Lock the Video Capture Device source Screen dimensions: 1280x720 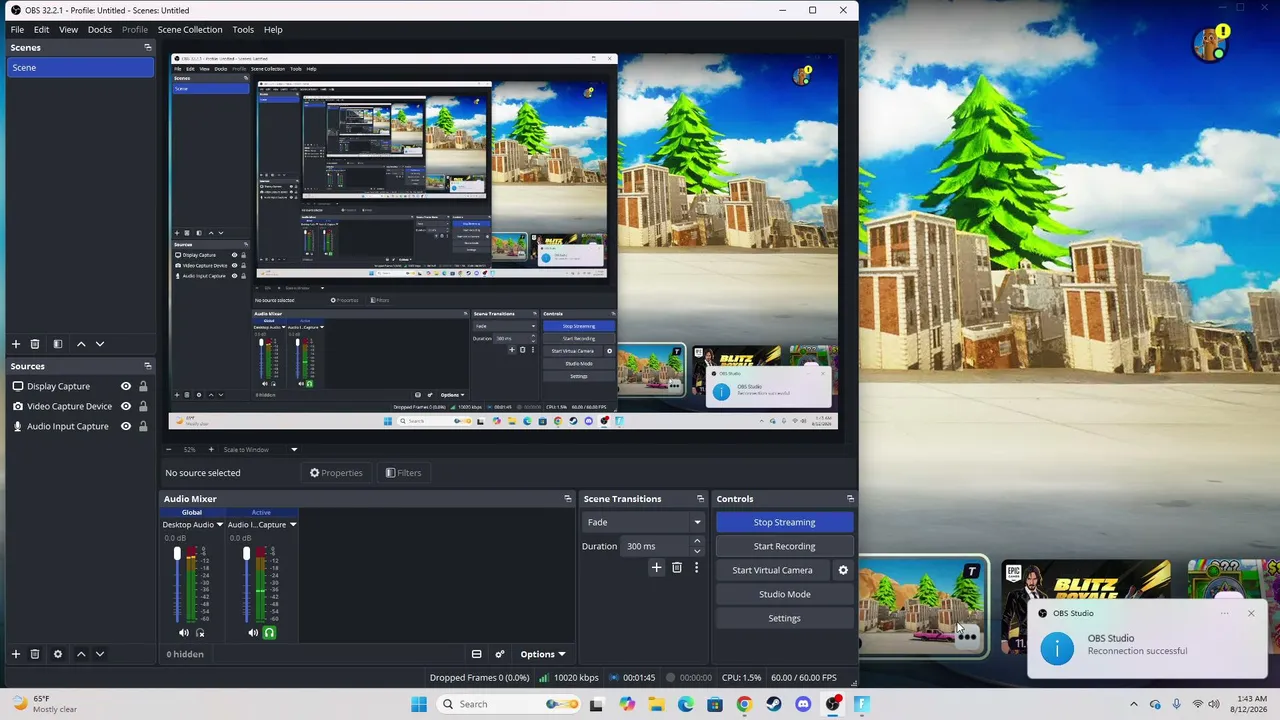[143, 406]
